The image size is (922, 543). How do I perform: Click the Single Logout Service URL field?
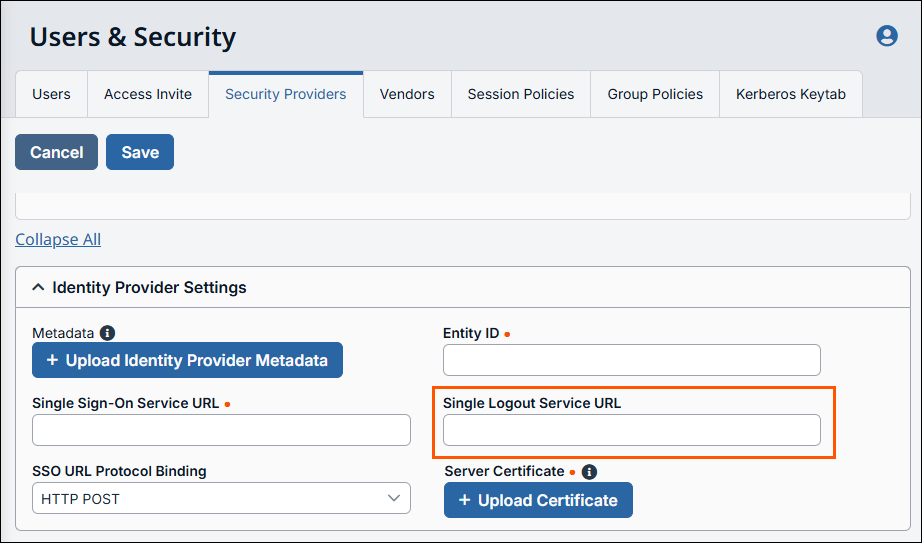click(x=631, y=430)
